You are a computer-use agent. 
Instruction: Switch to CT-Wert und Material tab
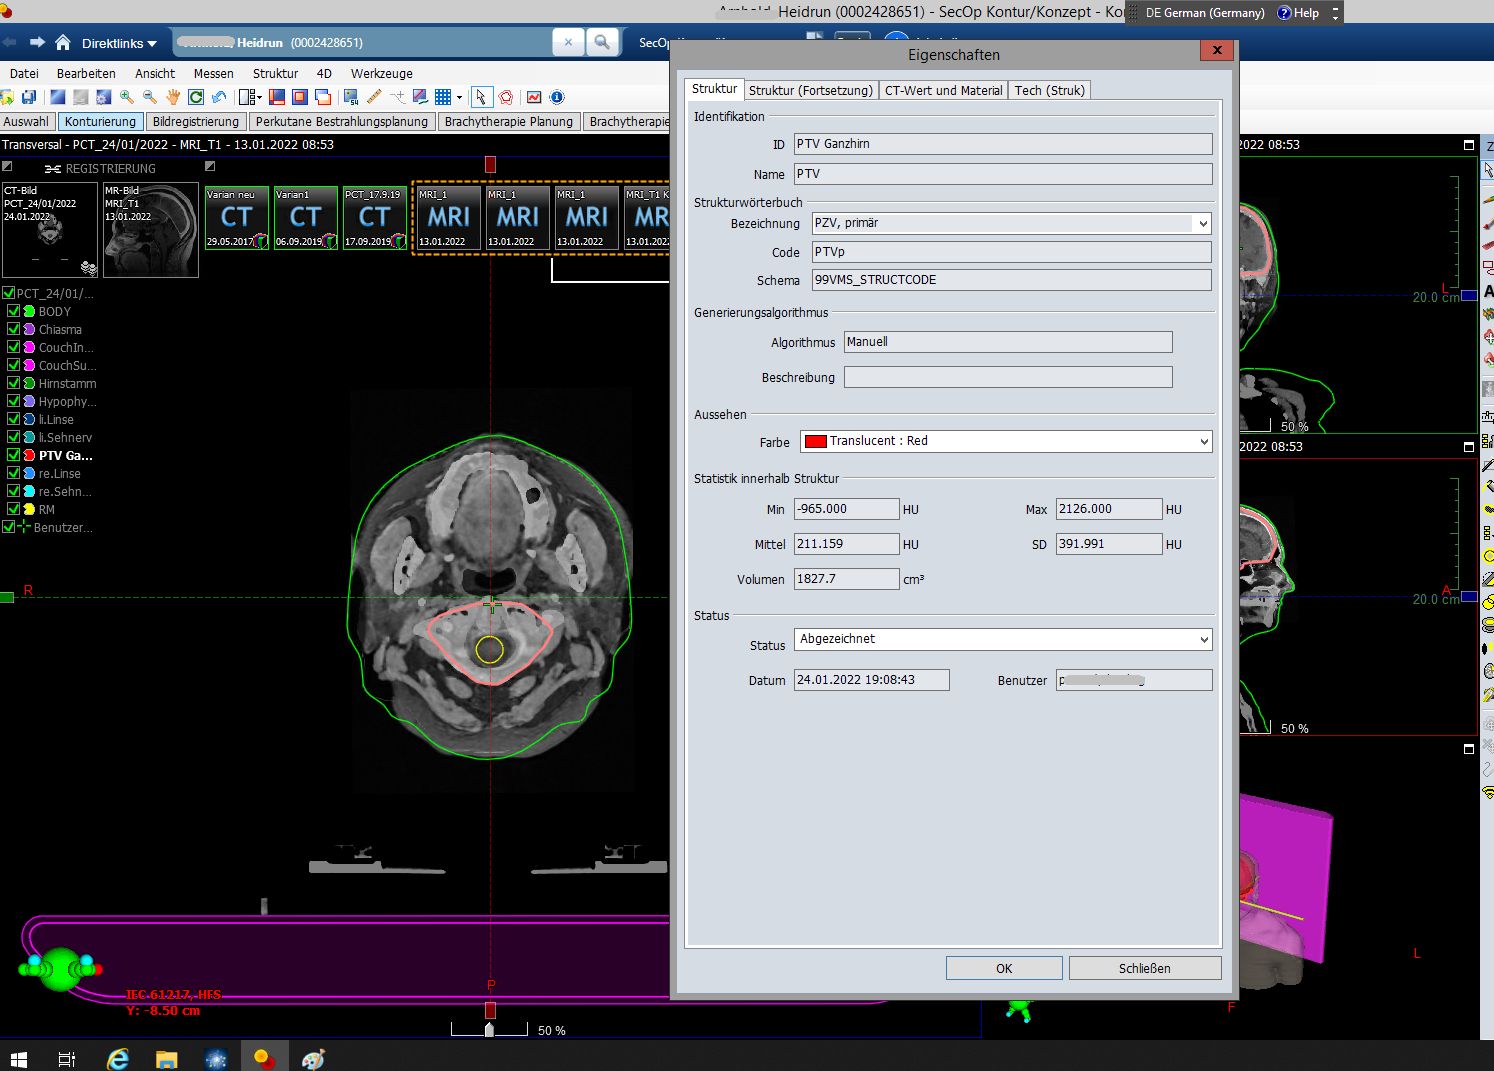click(x=943, y=90)
